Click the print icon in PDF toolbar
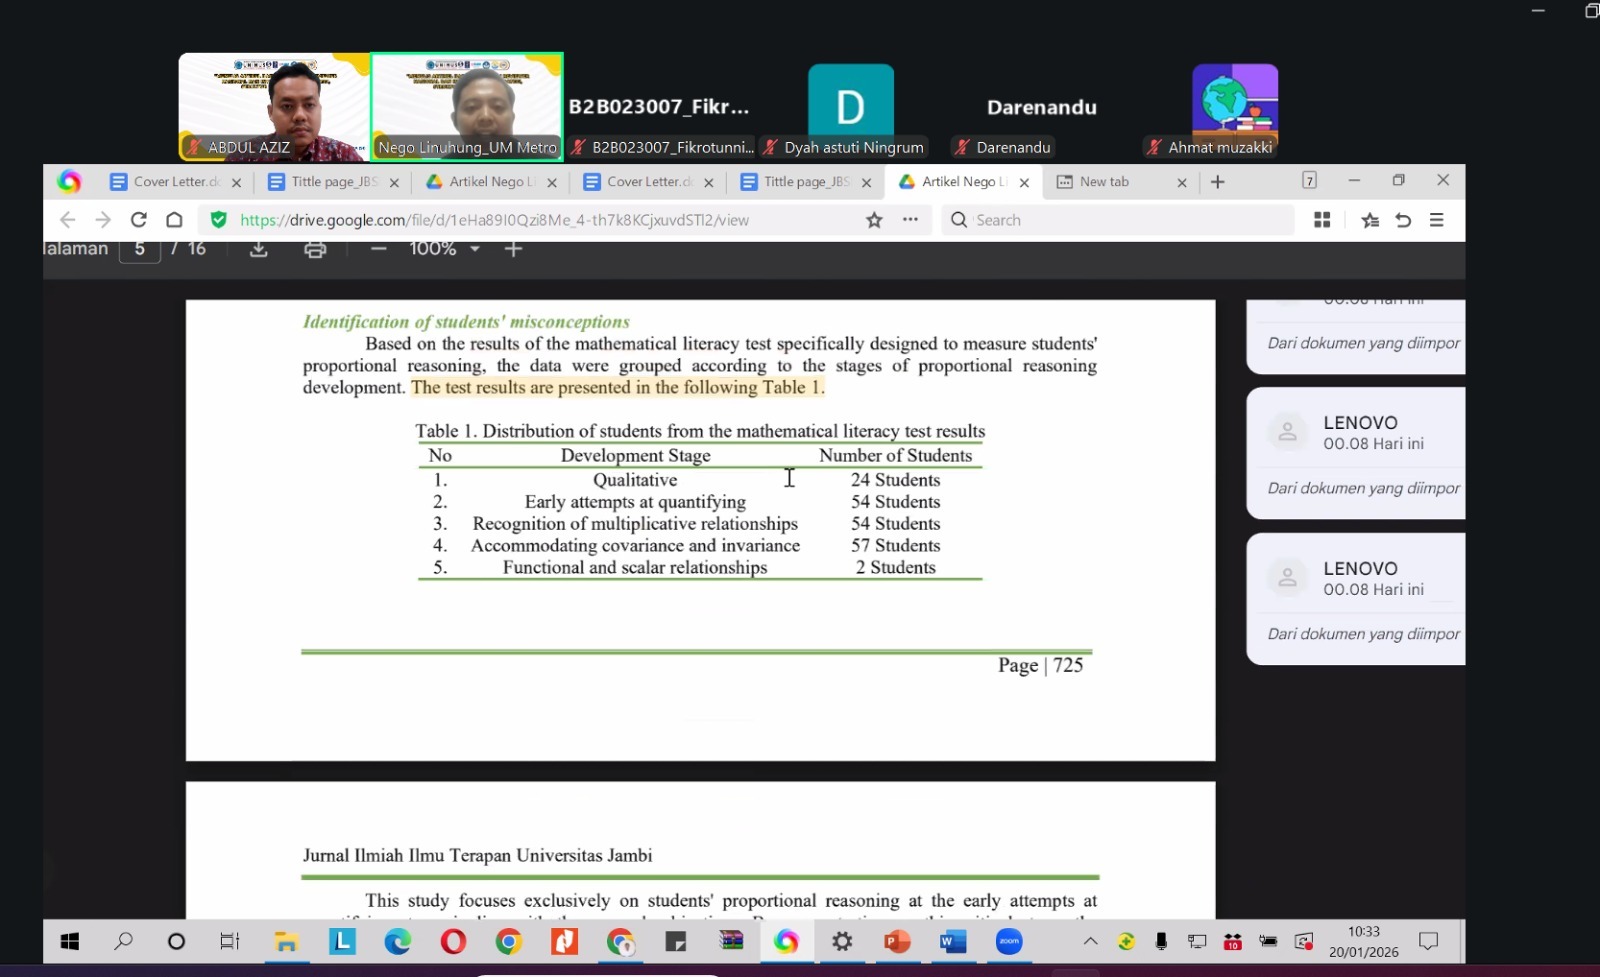The height and width of the screenshot is (977, 1600). point(315,249)
